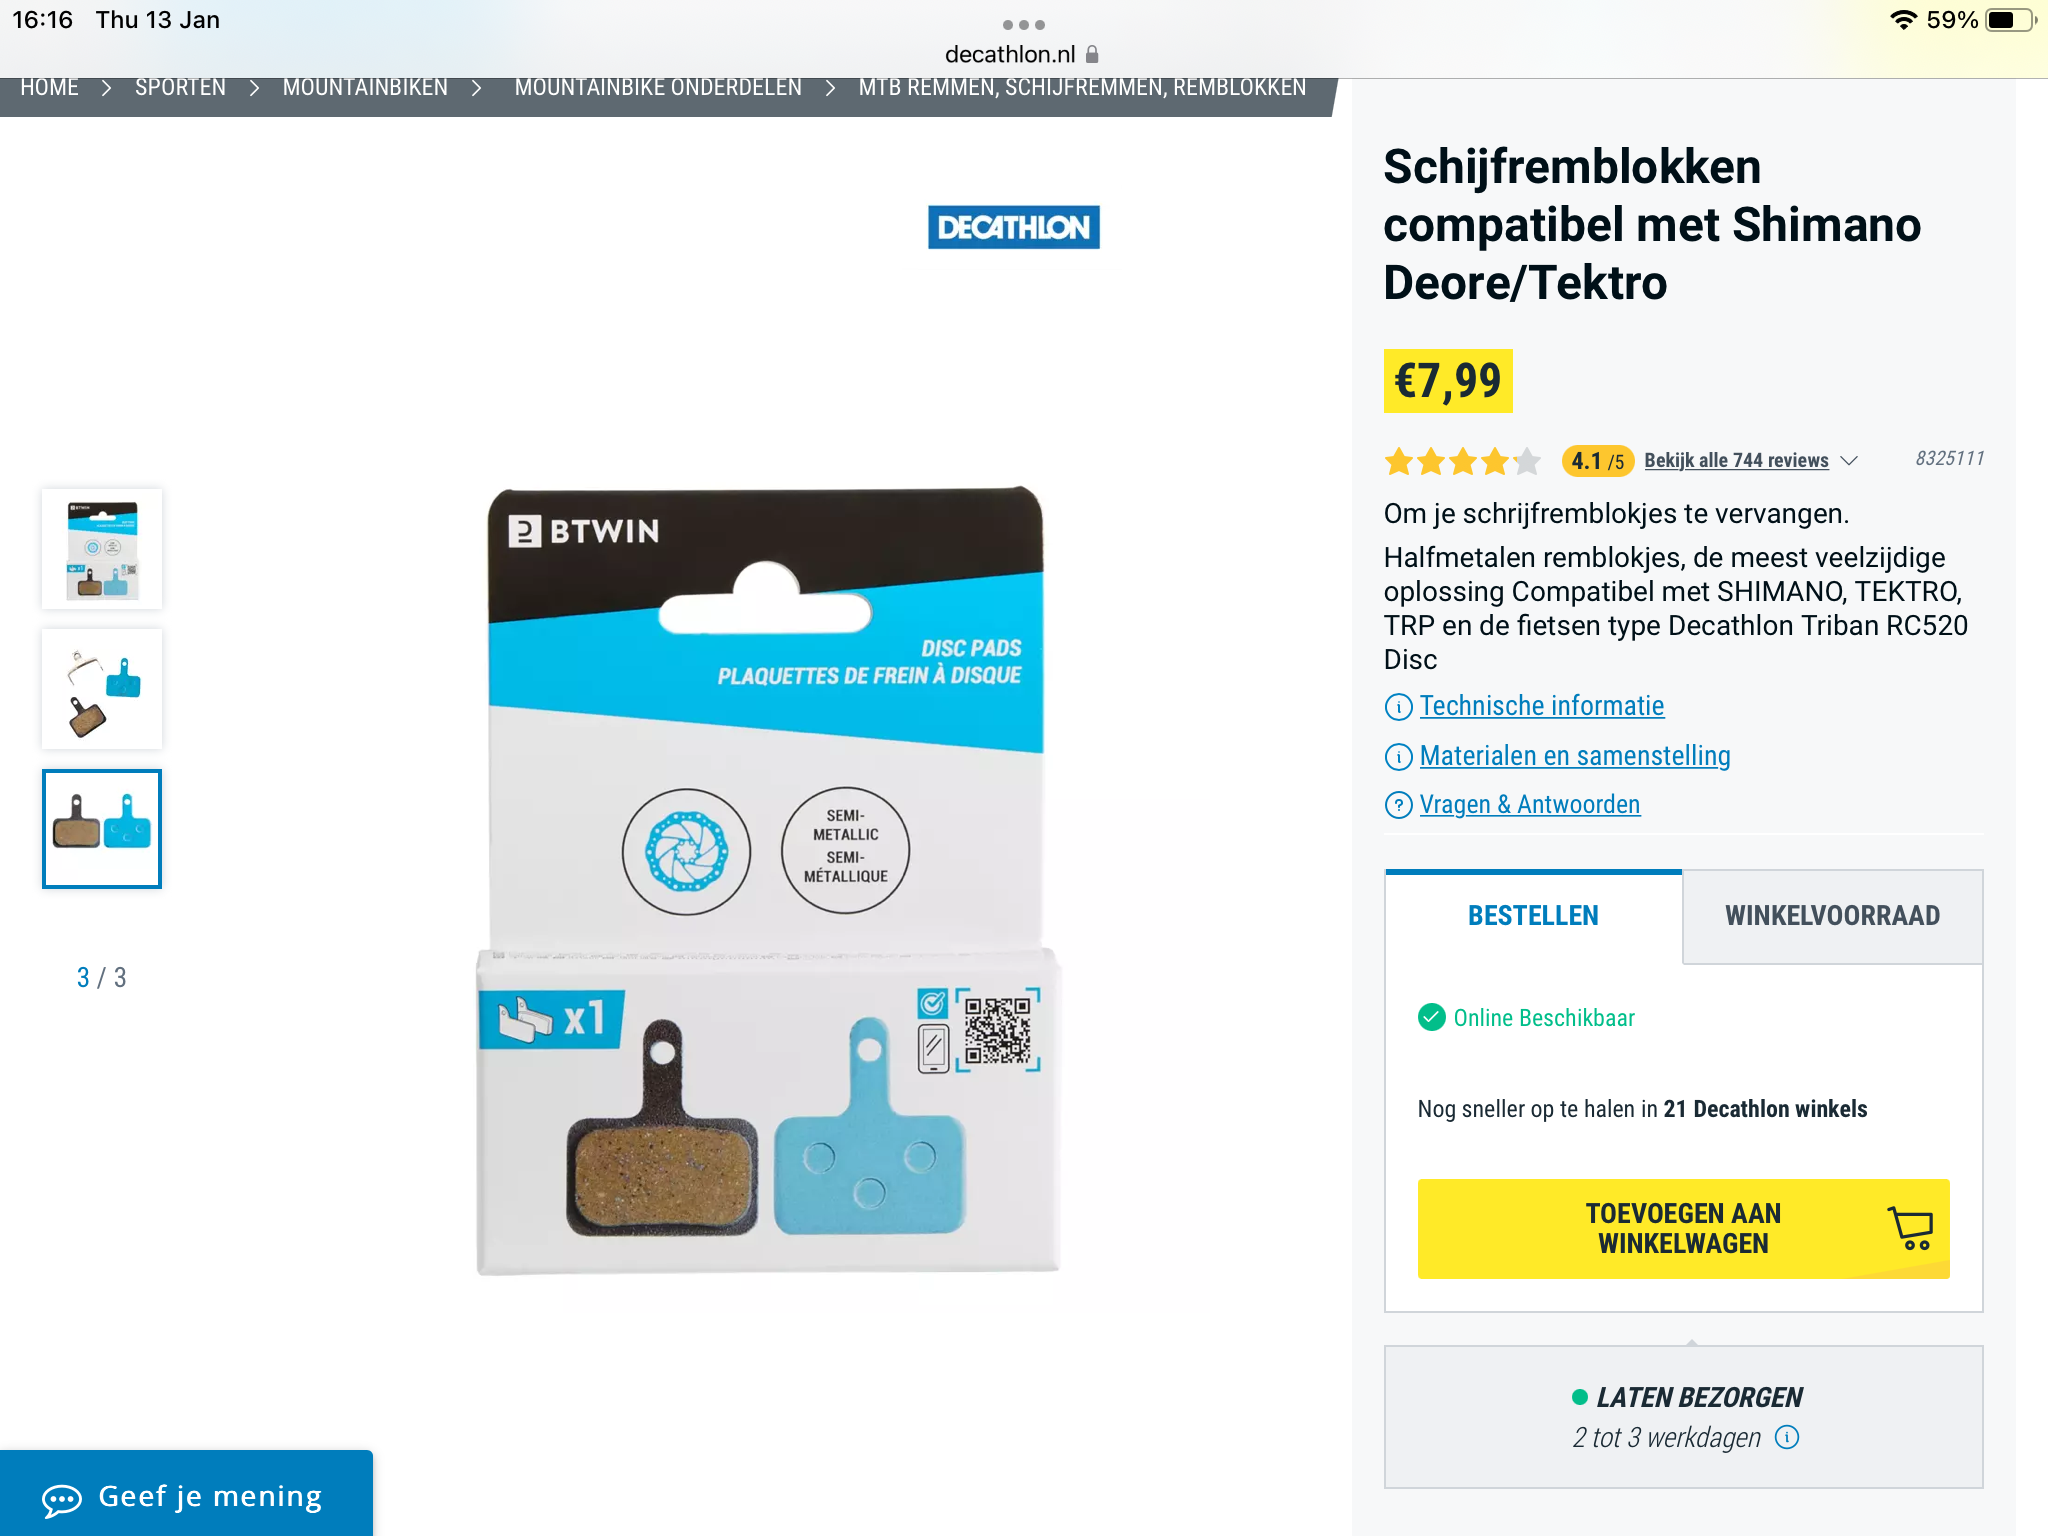
Task: Open the Technische informatie link
Action: tap(1542, 706)
